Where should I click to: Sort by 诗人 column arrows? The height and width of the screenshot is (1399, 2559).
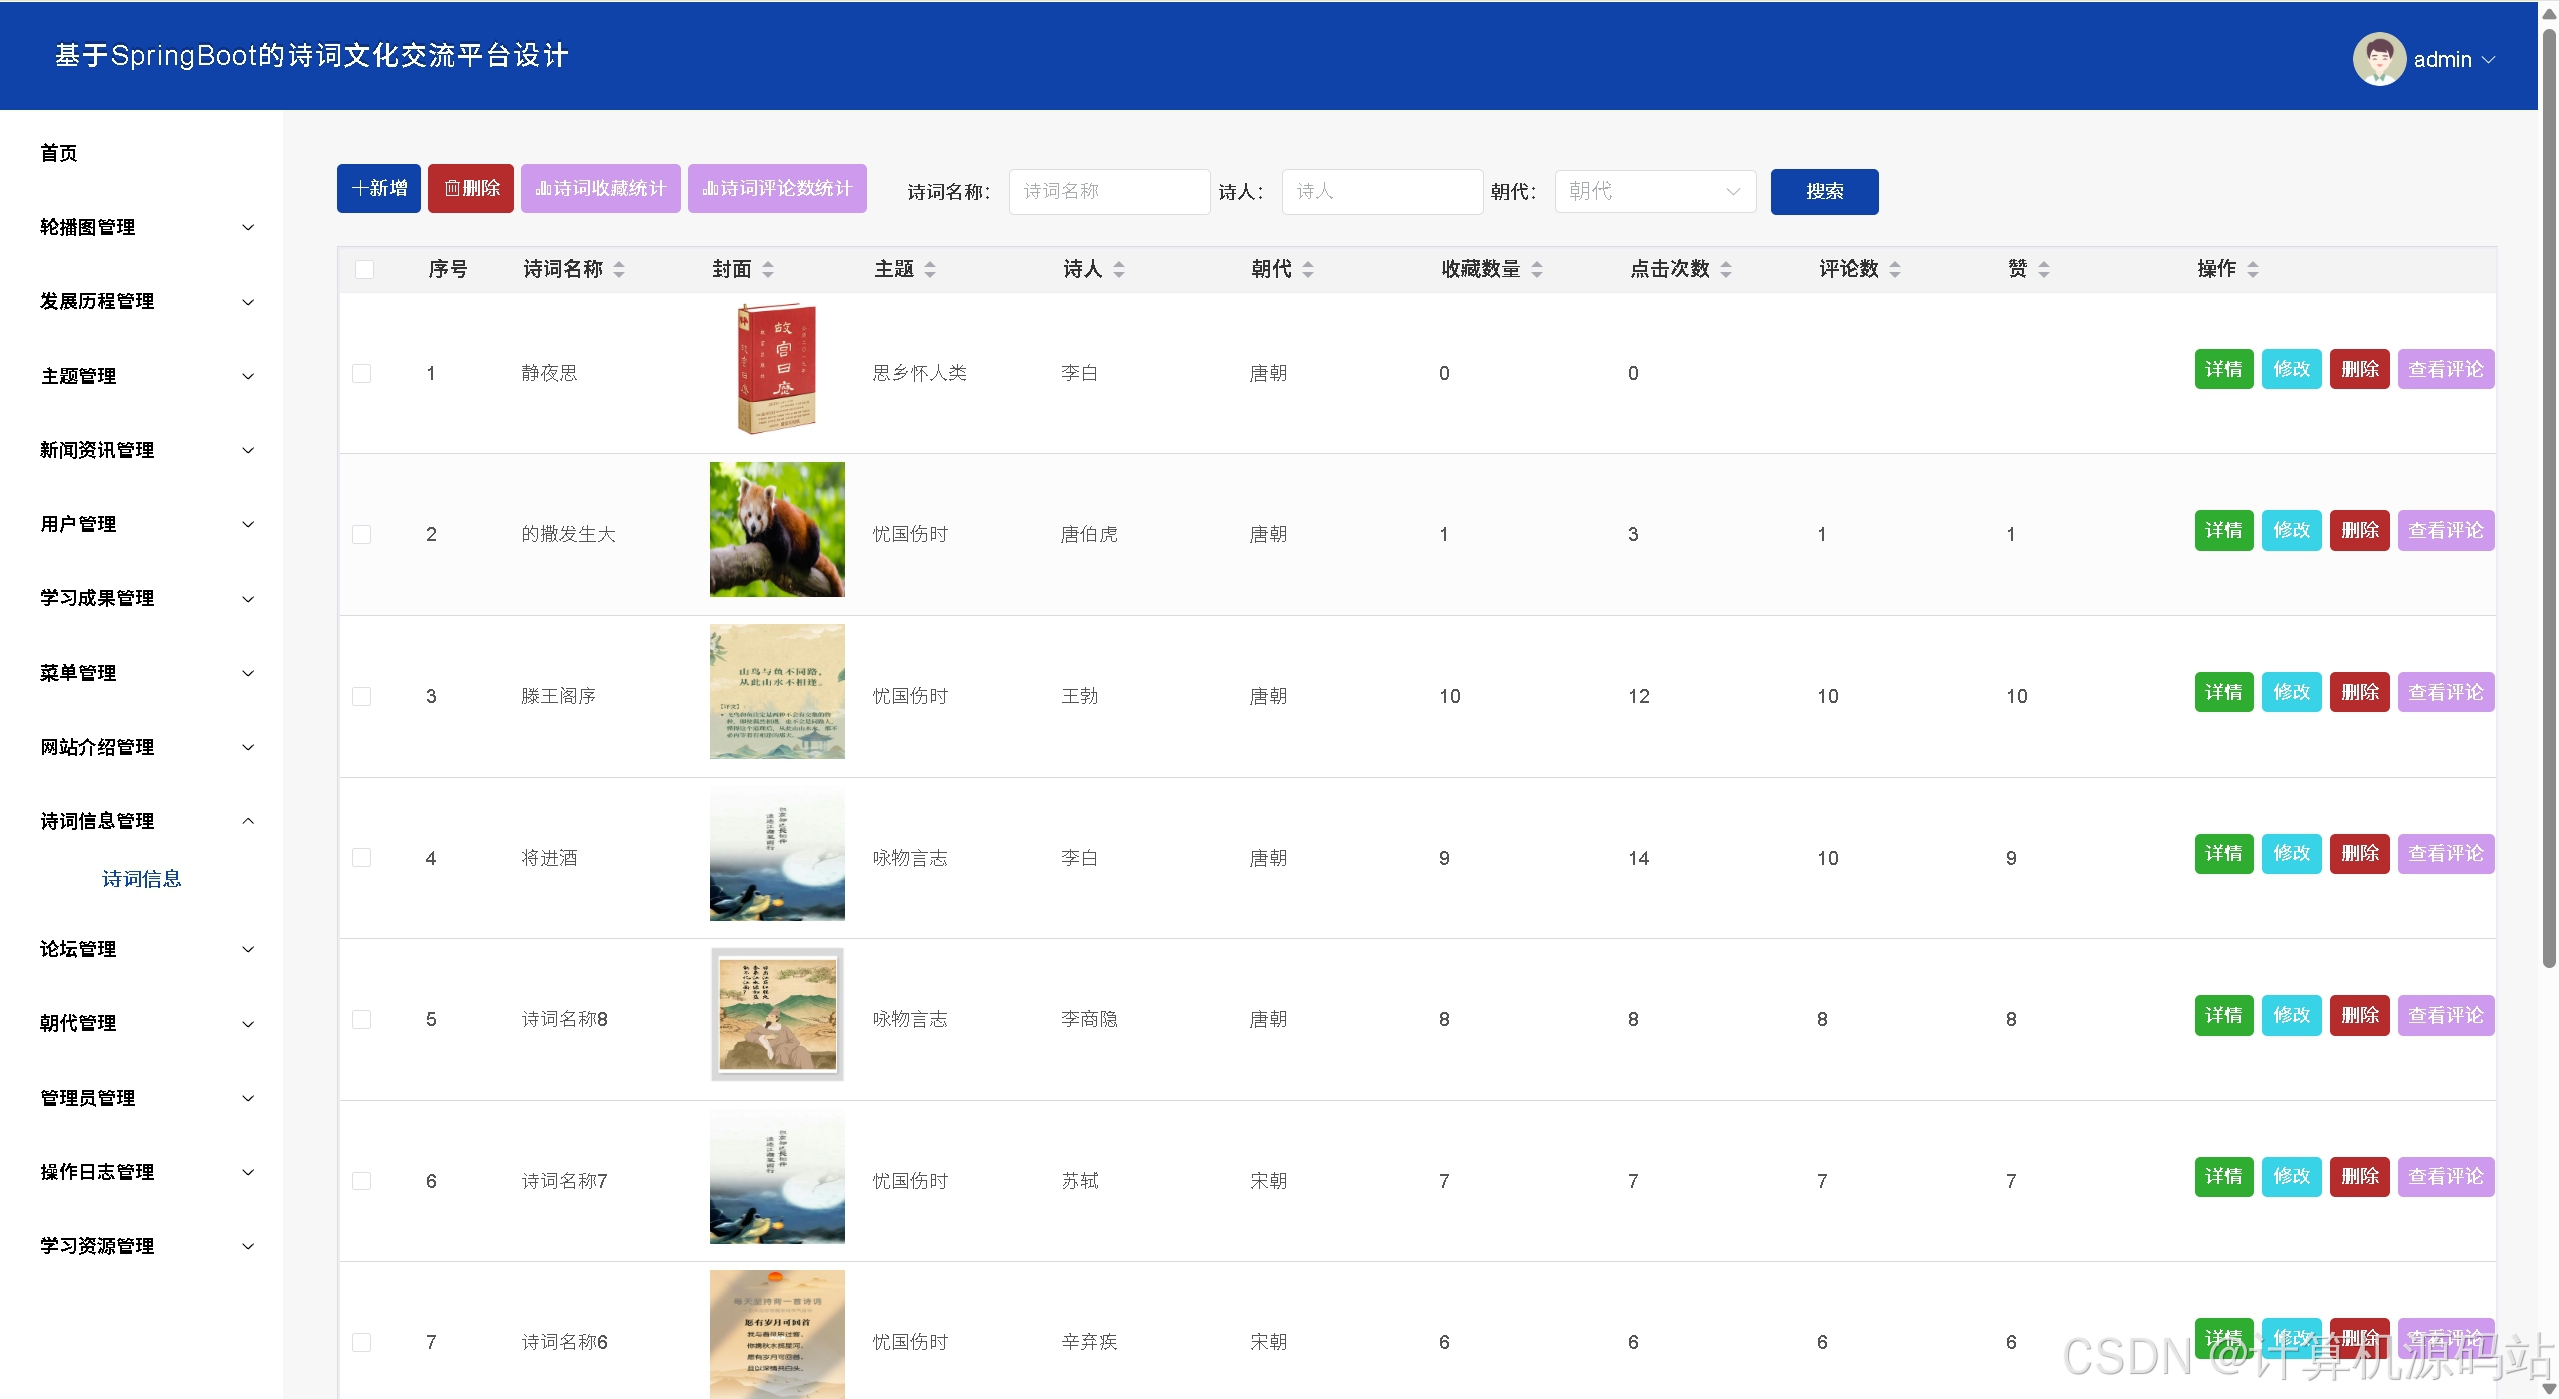[x=1119, y=270]
